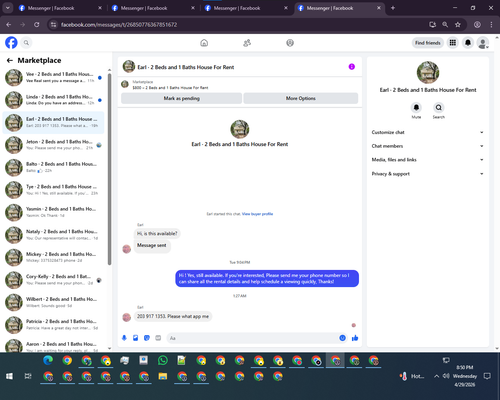Open the tab search dropdown arrow

[8, 8]
